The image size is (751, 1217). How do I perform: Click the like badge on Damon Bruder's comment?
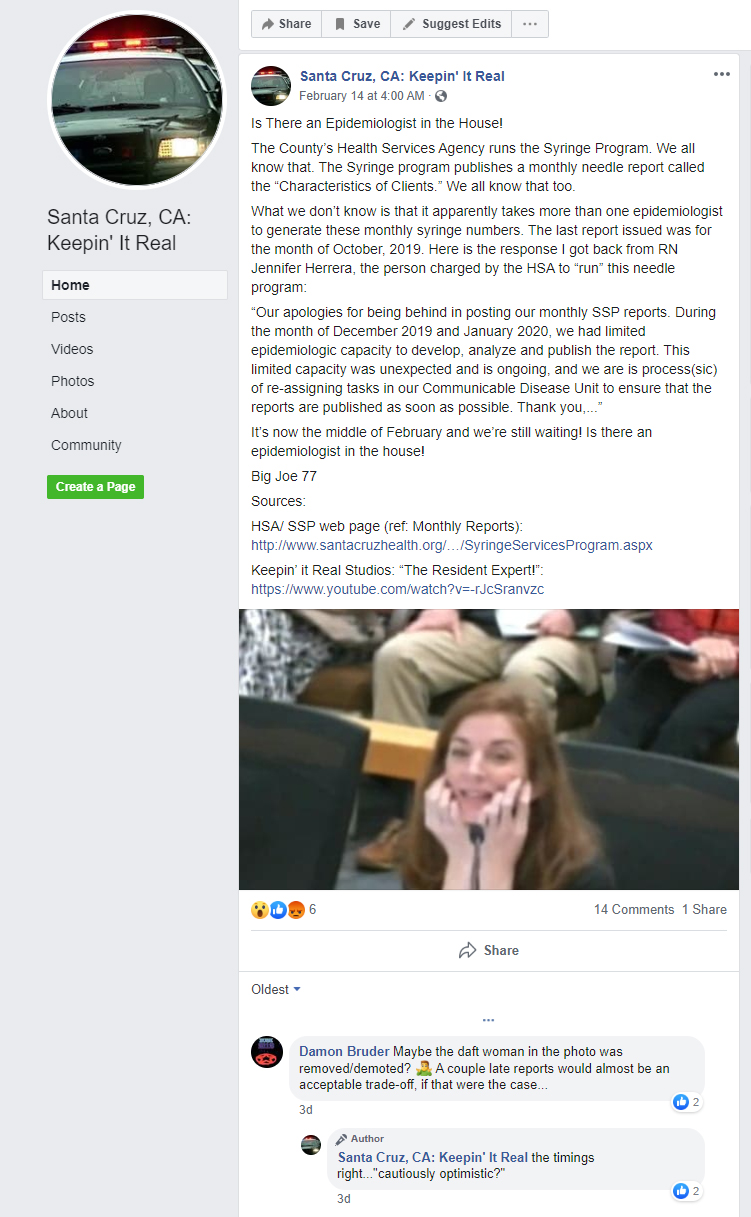click(688, 1102)
